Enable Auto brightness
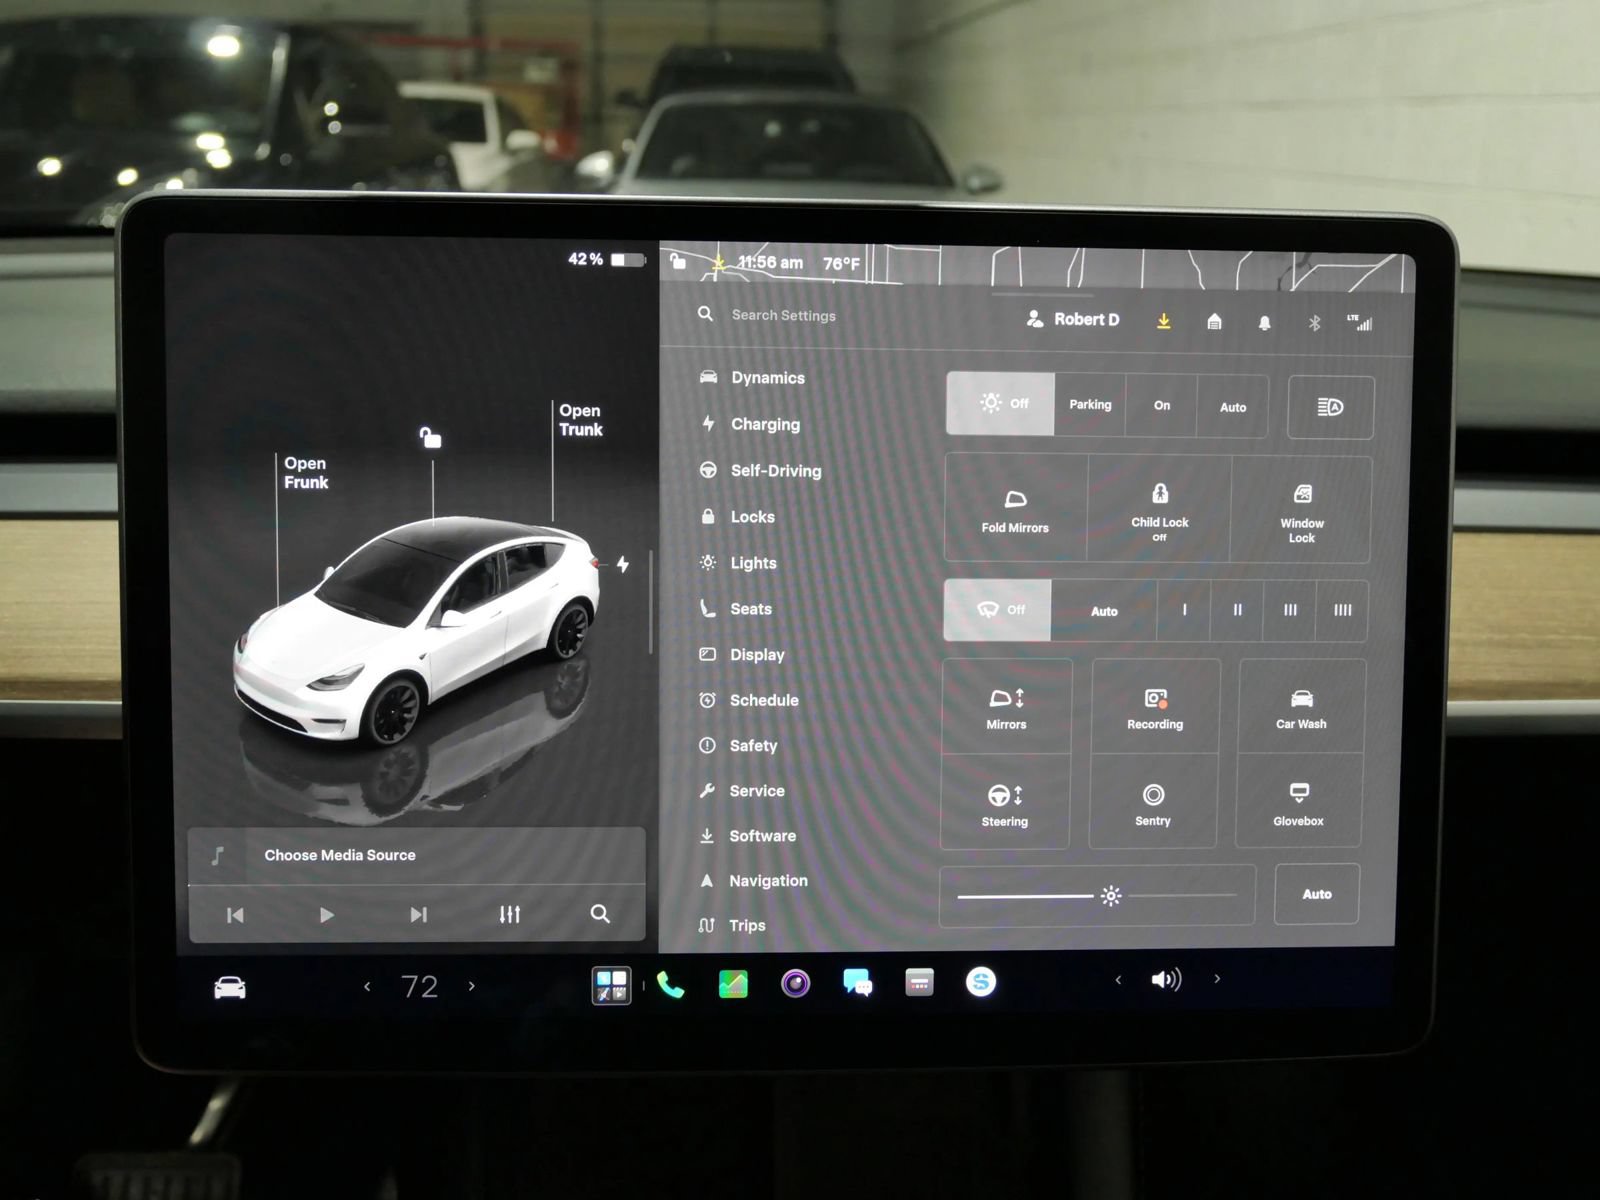1600x1200 pixels. pyautogui.click(x=1317, y=894)
